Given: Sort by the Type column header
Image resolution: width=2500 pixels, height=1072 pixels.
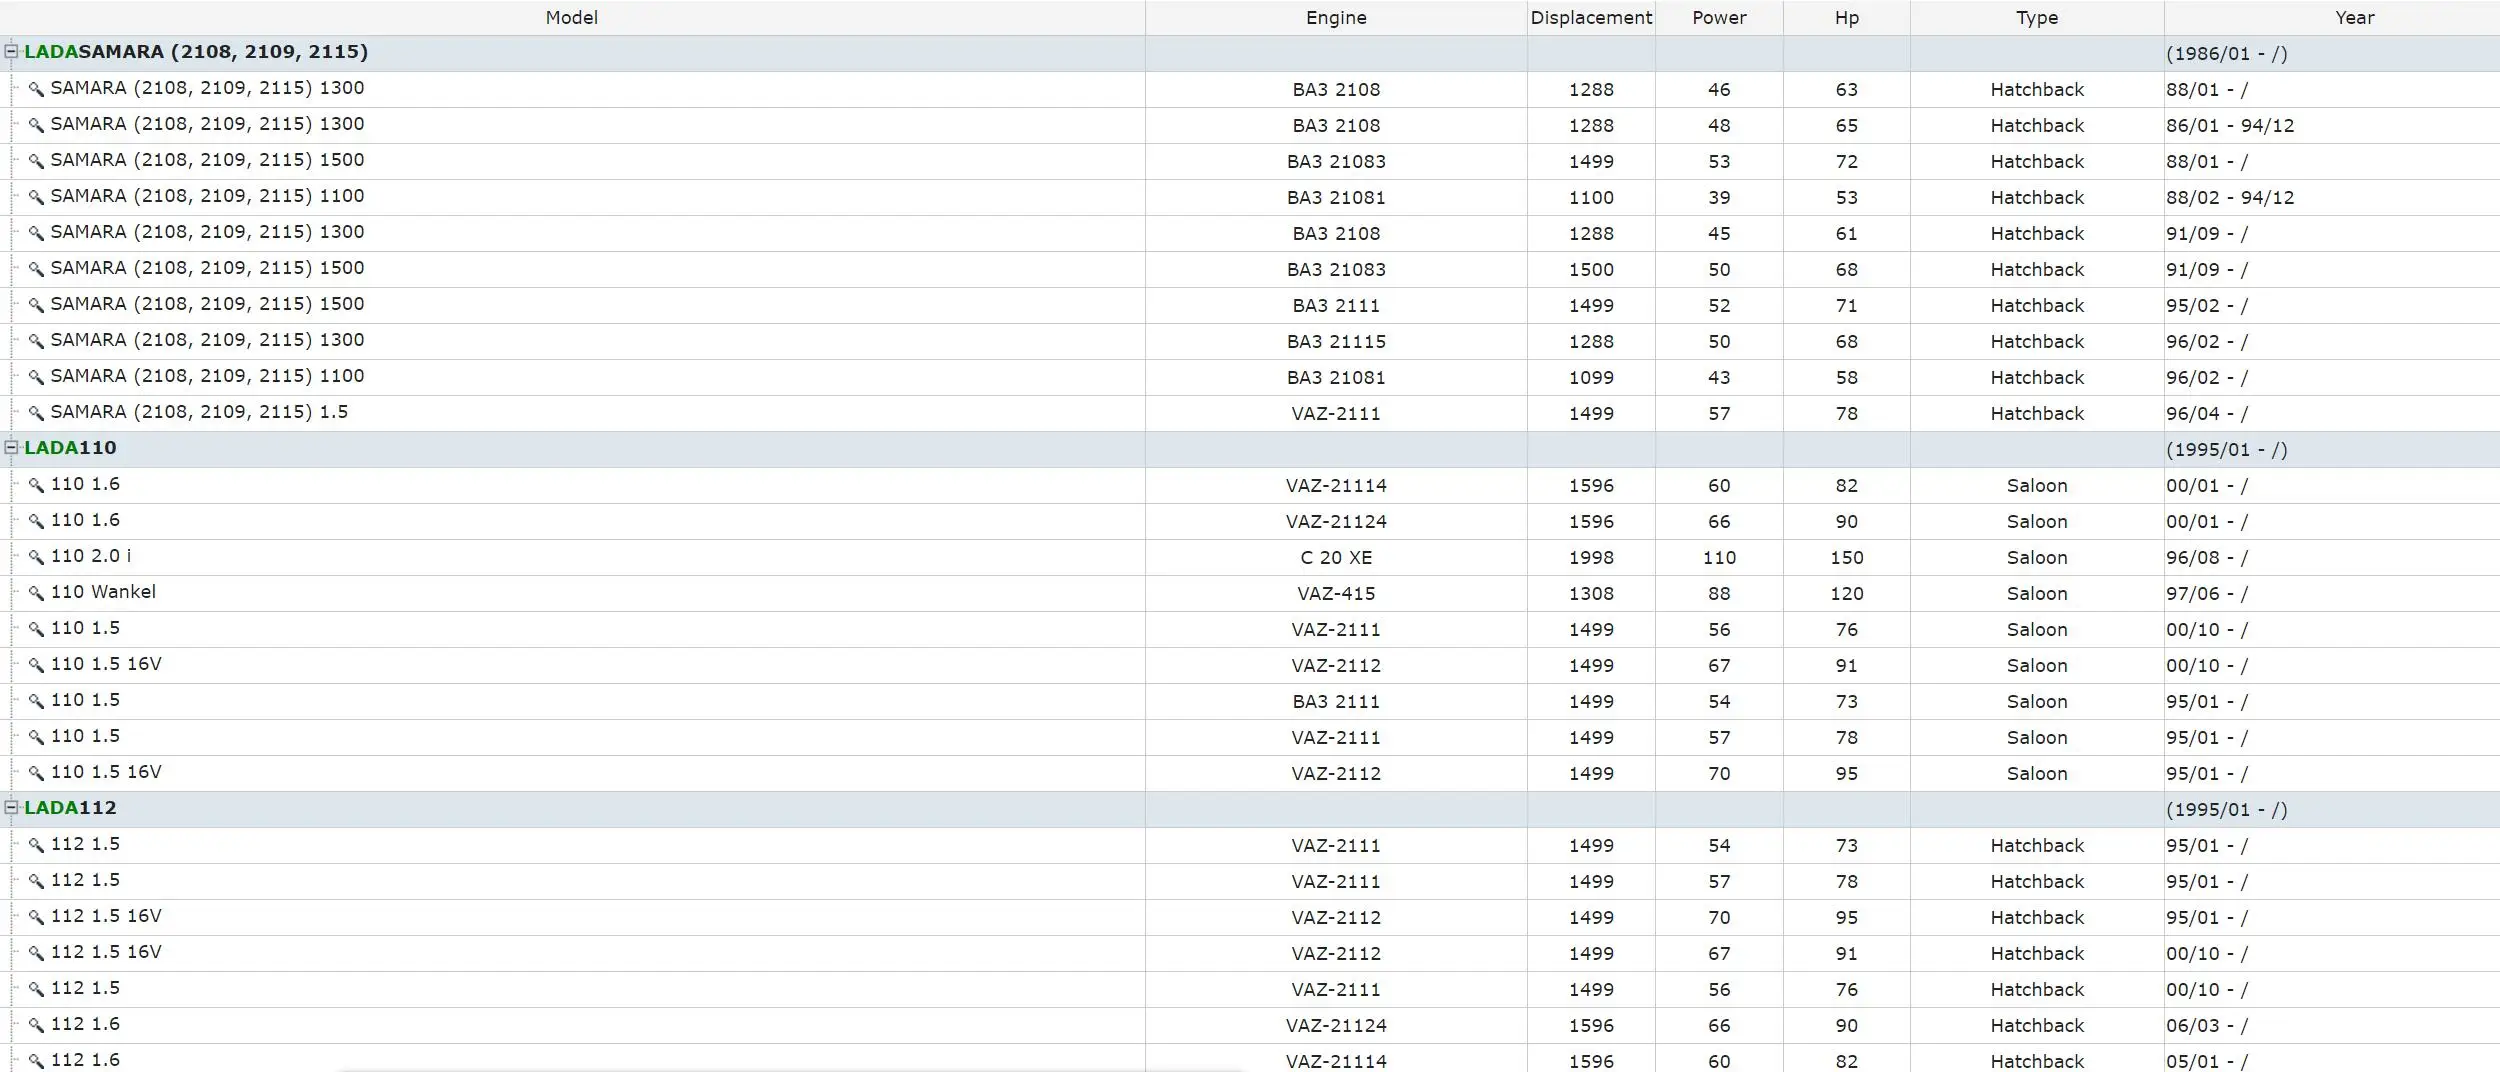Looking at the screenshot, I should coord(2037,18).
